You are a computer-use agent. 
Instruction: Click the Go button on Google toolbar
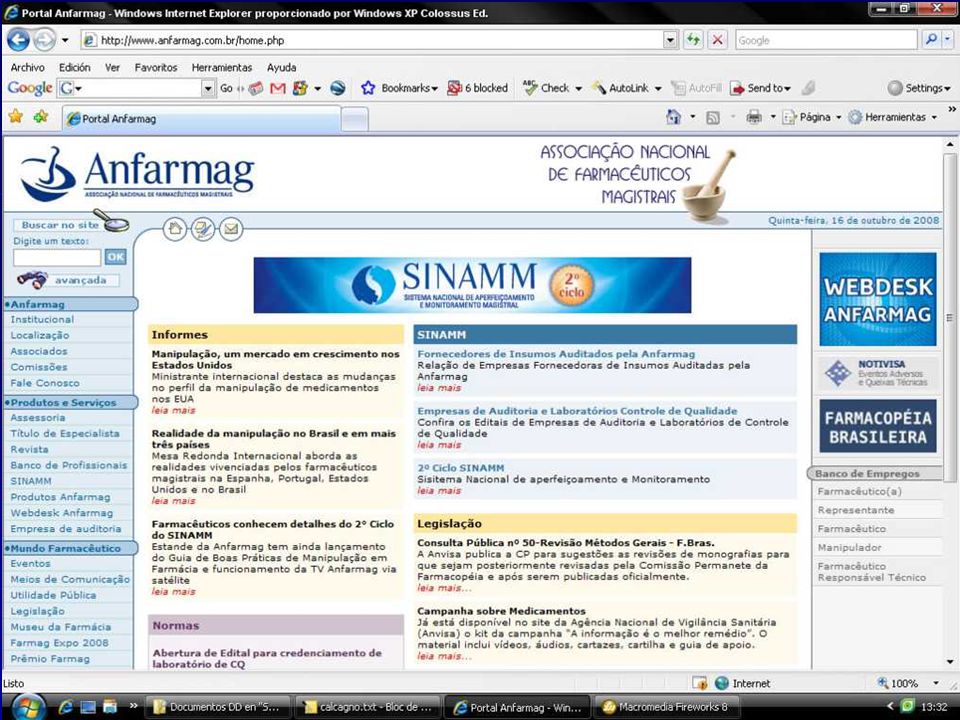click(x=227, y=88)
